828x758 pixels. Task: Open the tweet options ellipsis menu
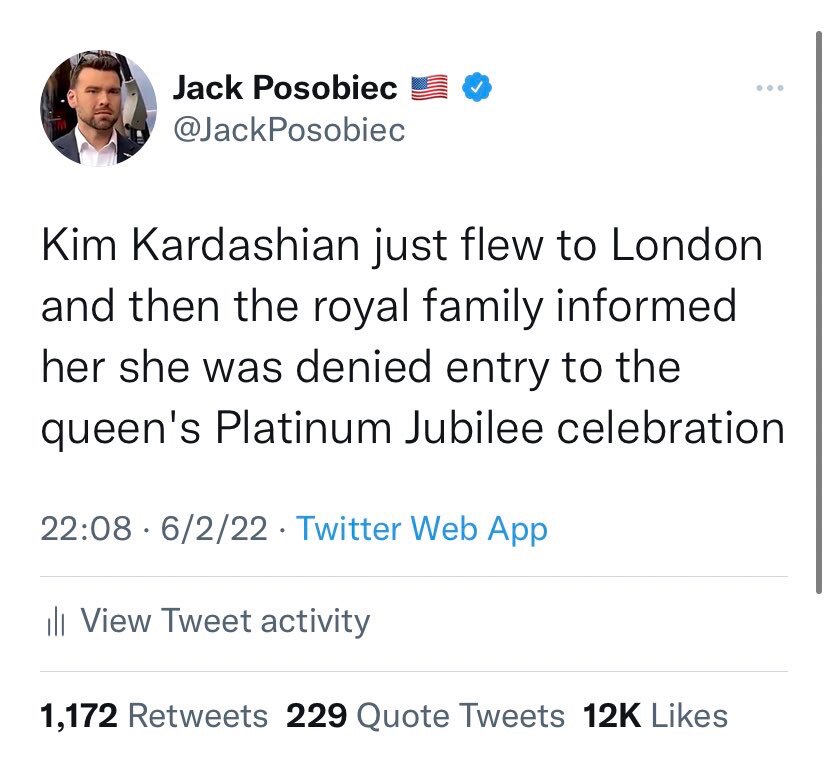(768, 90)
